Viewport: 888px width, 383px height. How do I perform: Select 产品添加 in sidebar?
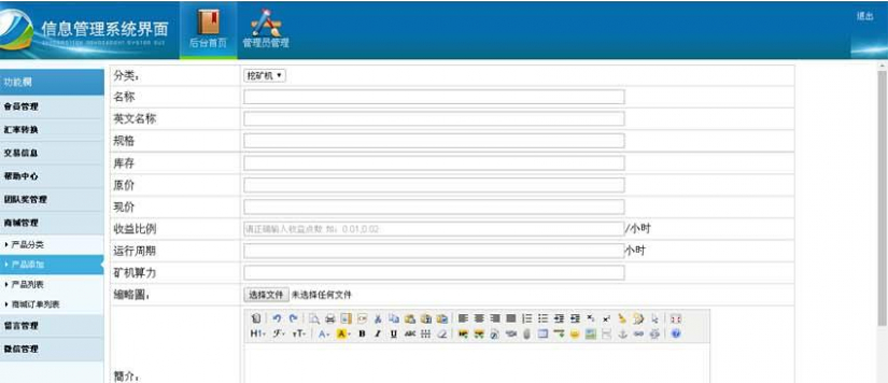tap(51, 265)
